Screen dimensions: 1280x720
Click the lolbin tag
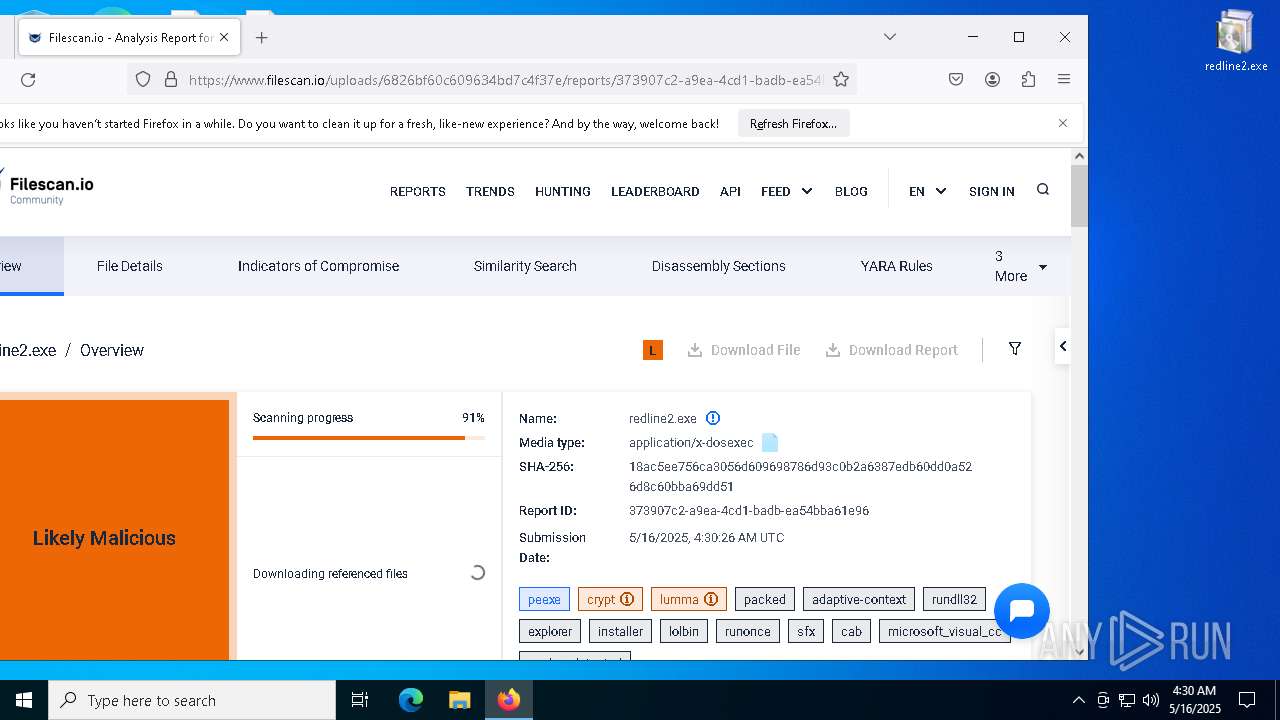point(684,632)
